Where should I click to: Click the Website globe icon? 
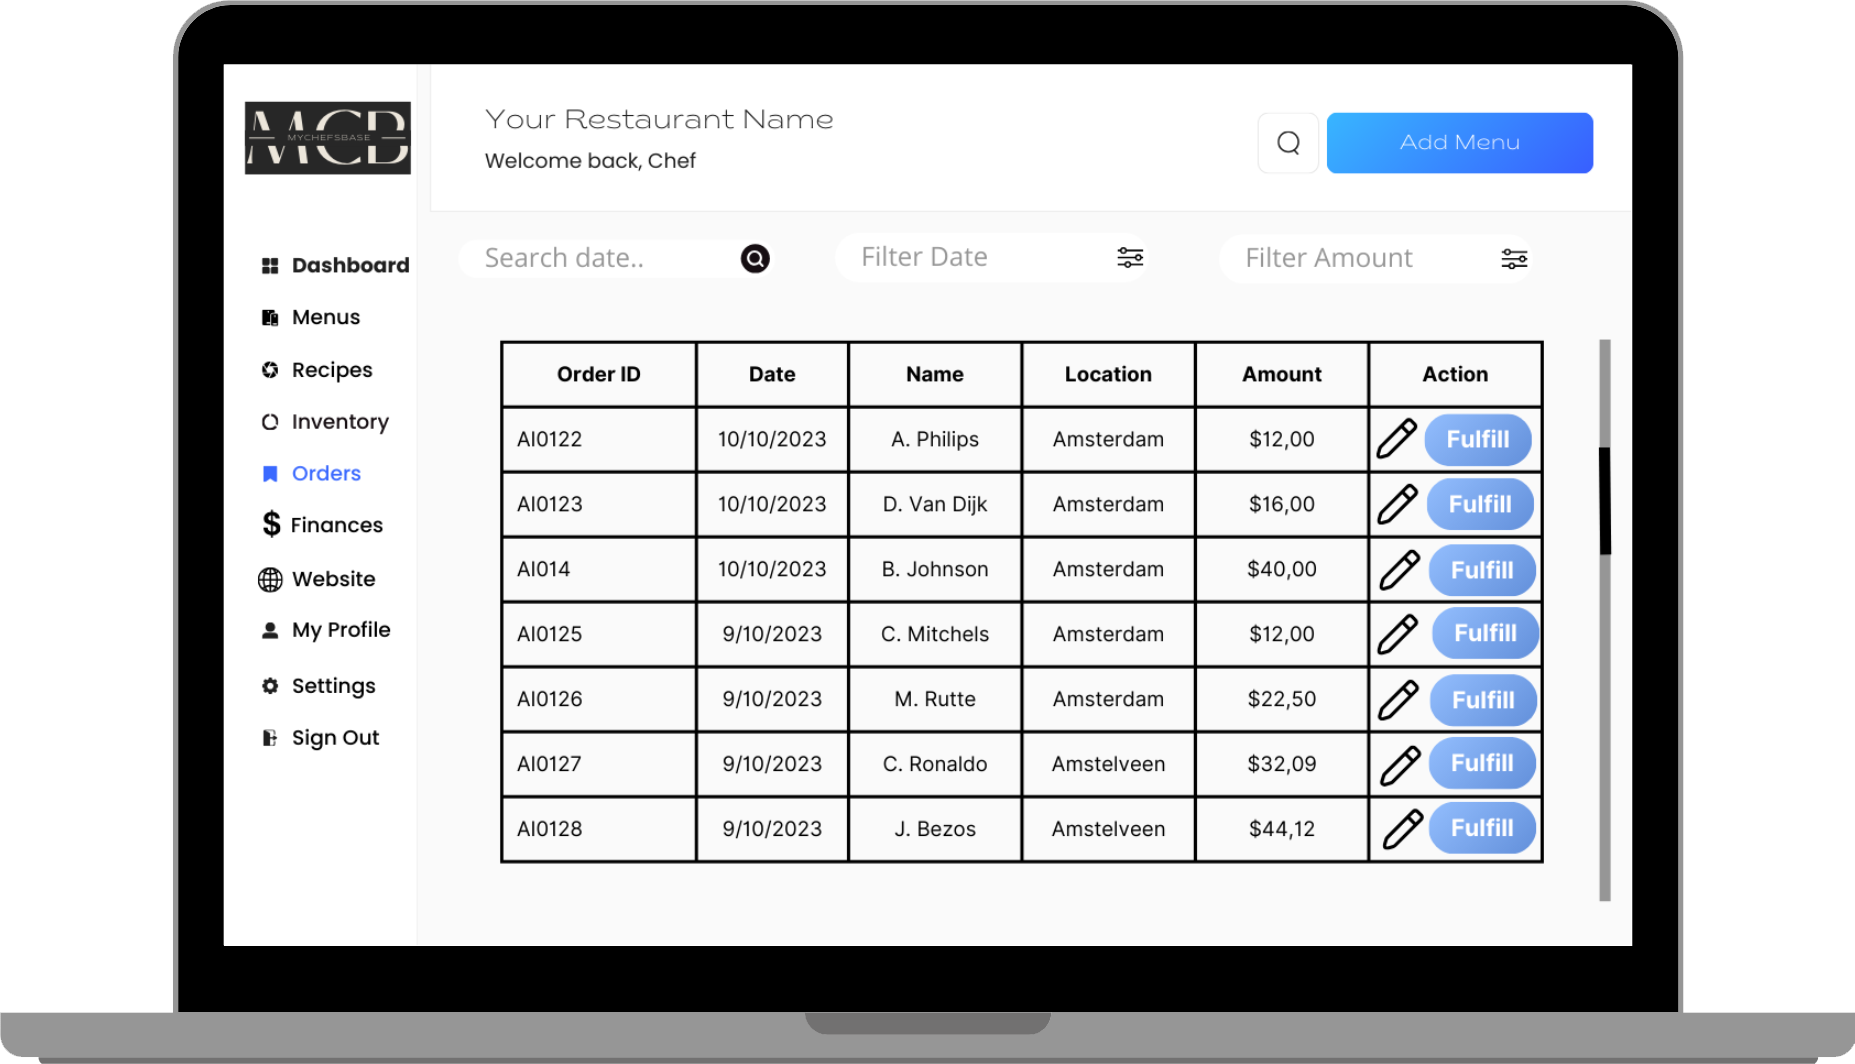(x=270, y=579)
